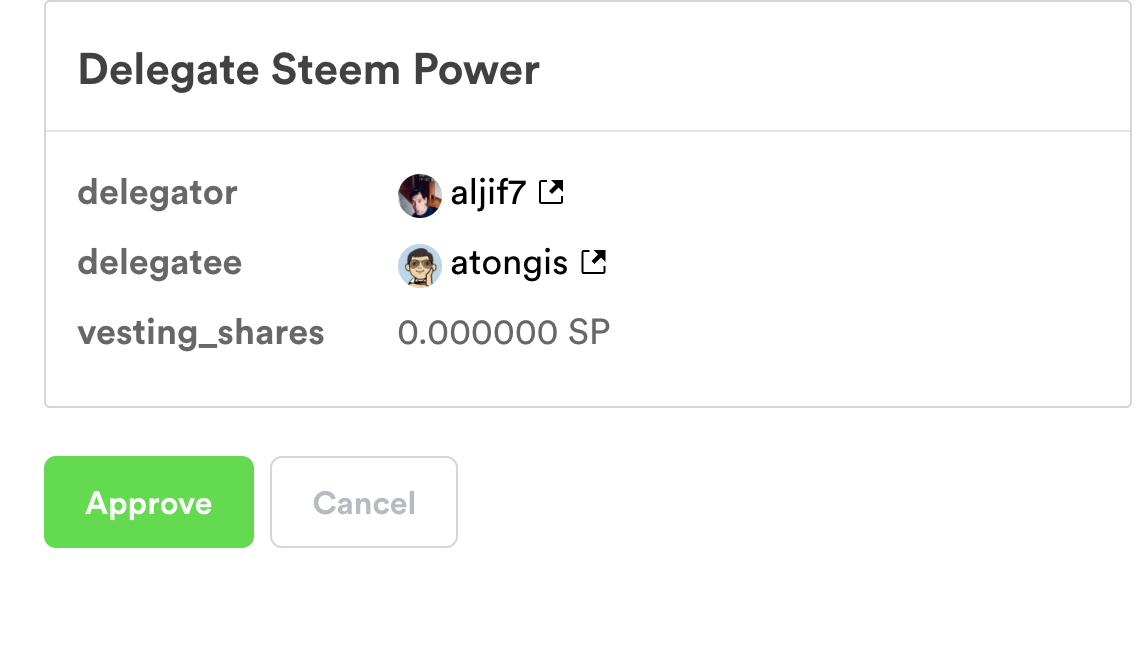This screenshot has height=670, width=1144.
Task: Open the aljif7 username link
Action: point(488,193)
